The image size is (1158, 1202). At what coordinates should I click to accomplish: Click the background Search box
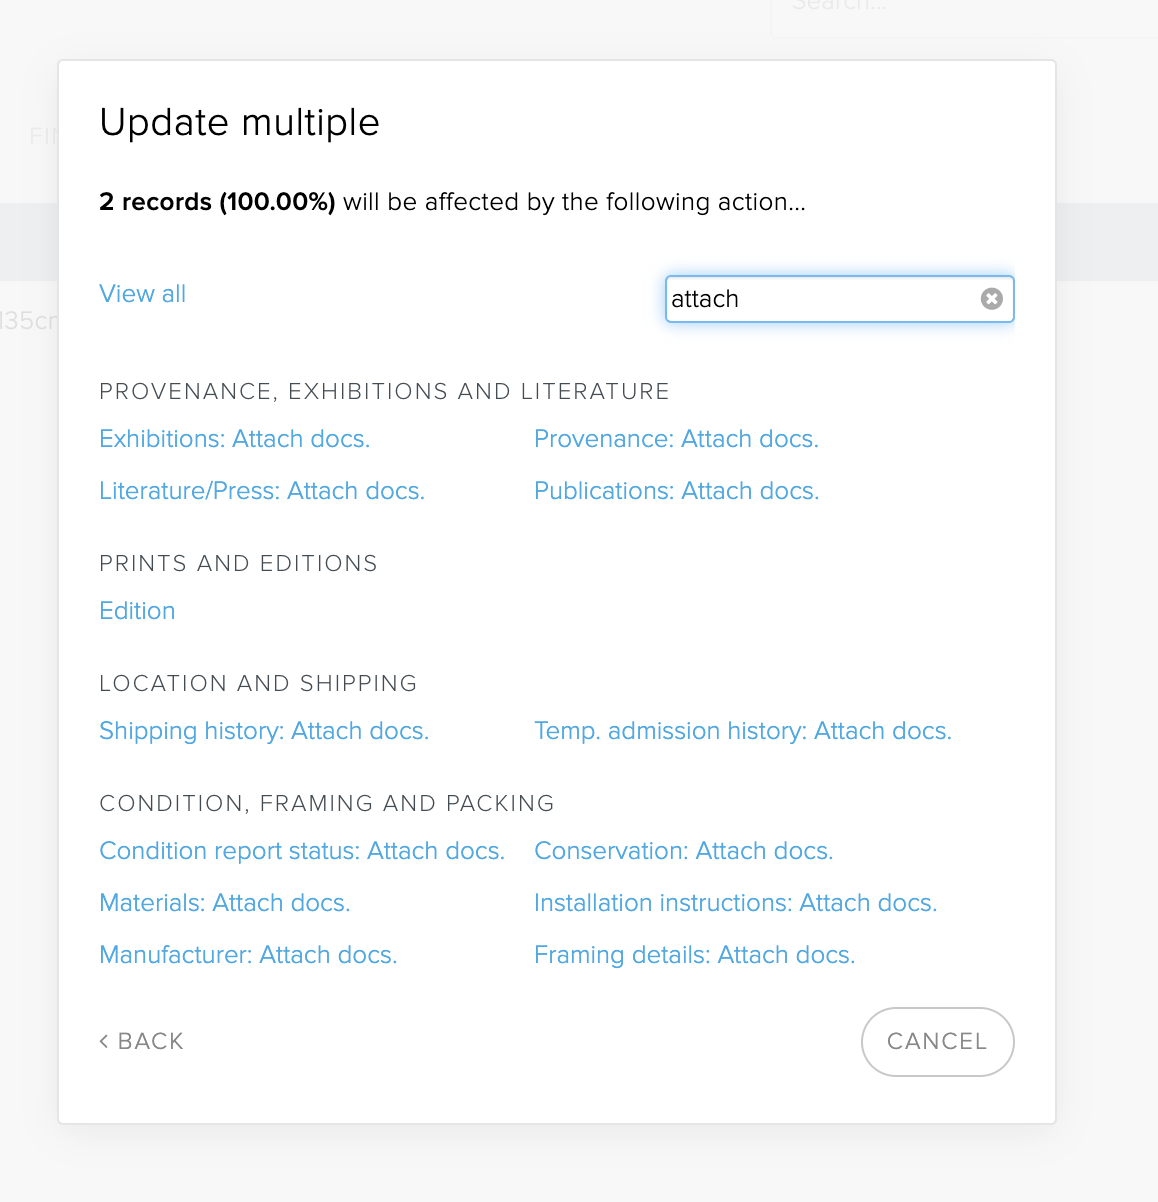(960, 10)
